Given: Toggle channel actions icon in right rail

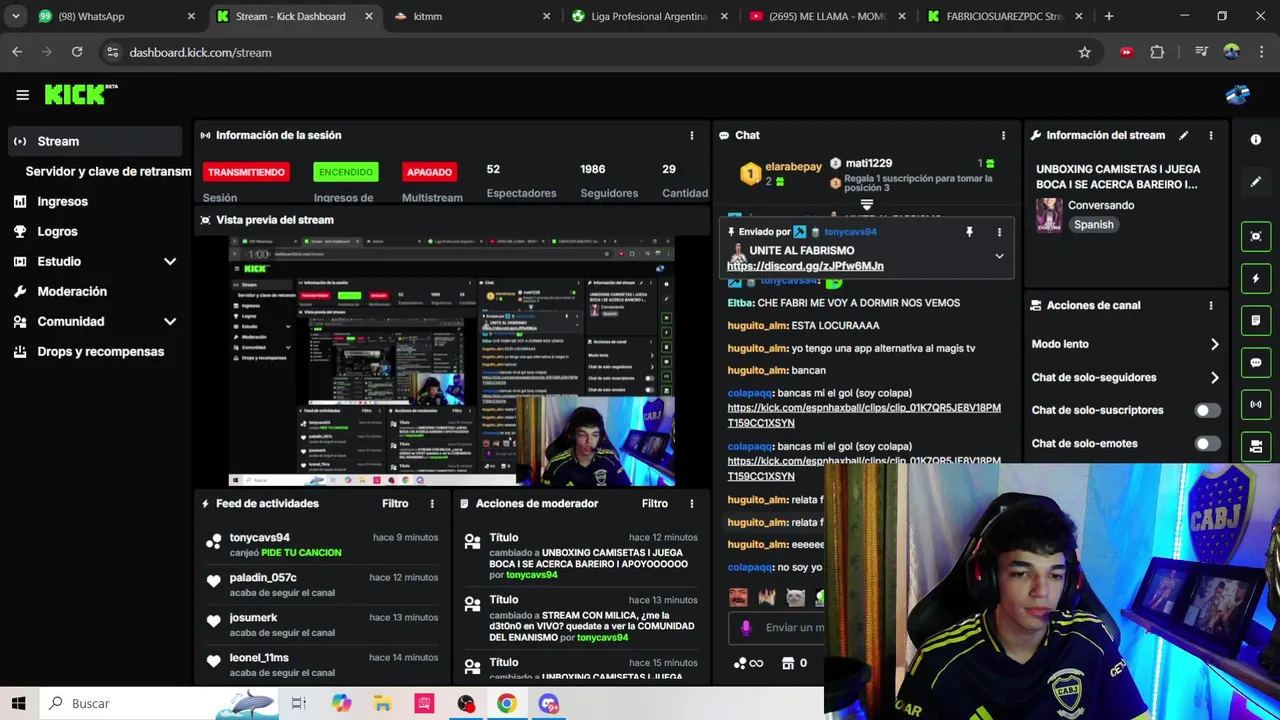Looking at the screenshot, I should tap(1256, 446).
